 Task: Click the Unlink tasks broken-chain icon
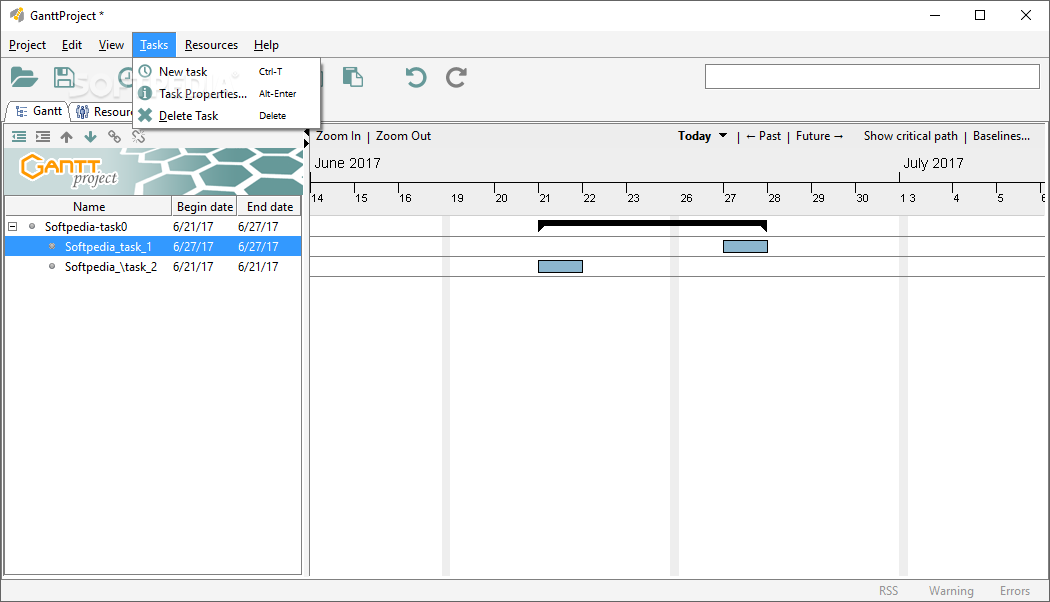[139, 137]
